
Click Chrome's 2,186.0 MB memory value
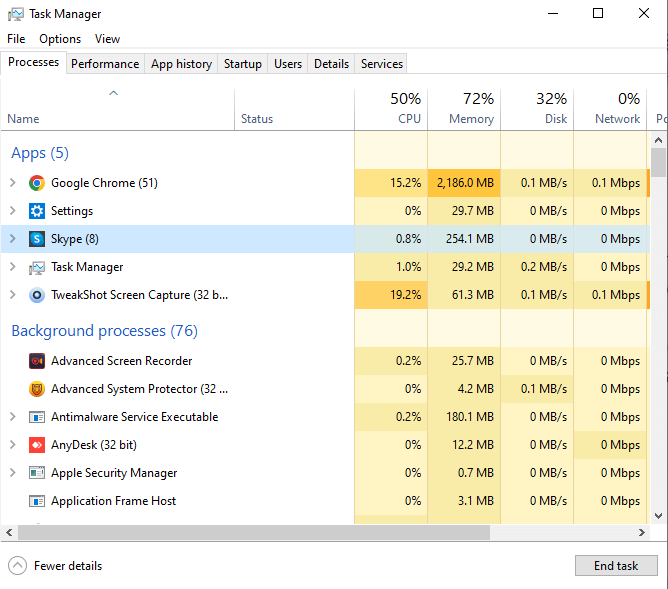(465, 183)
